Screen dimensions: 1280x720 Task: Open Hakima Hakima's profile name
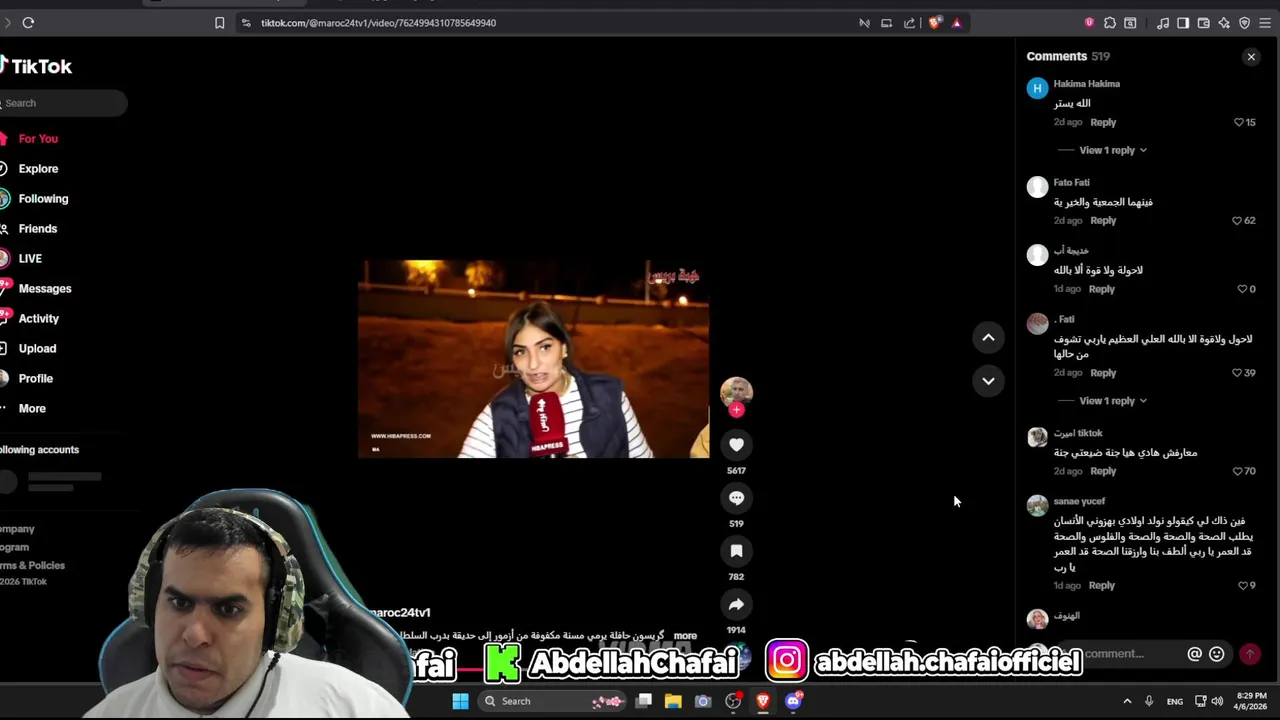click(x=1086, y=84)
